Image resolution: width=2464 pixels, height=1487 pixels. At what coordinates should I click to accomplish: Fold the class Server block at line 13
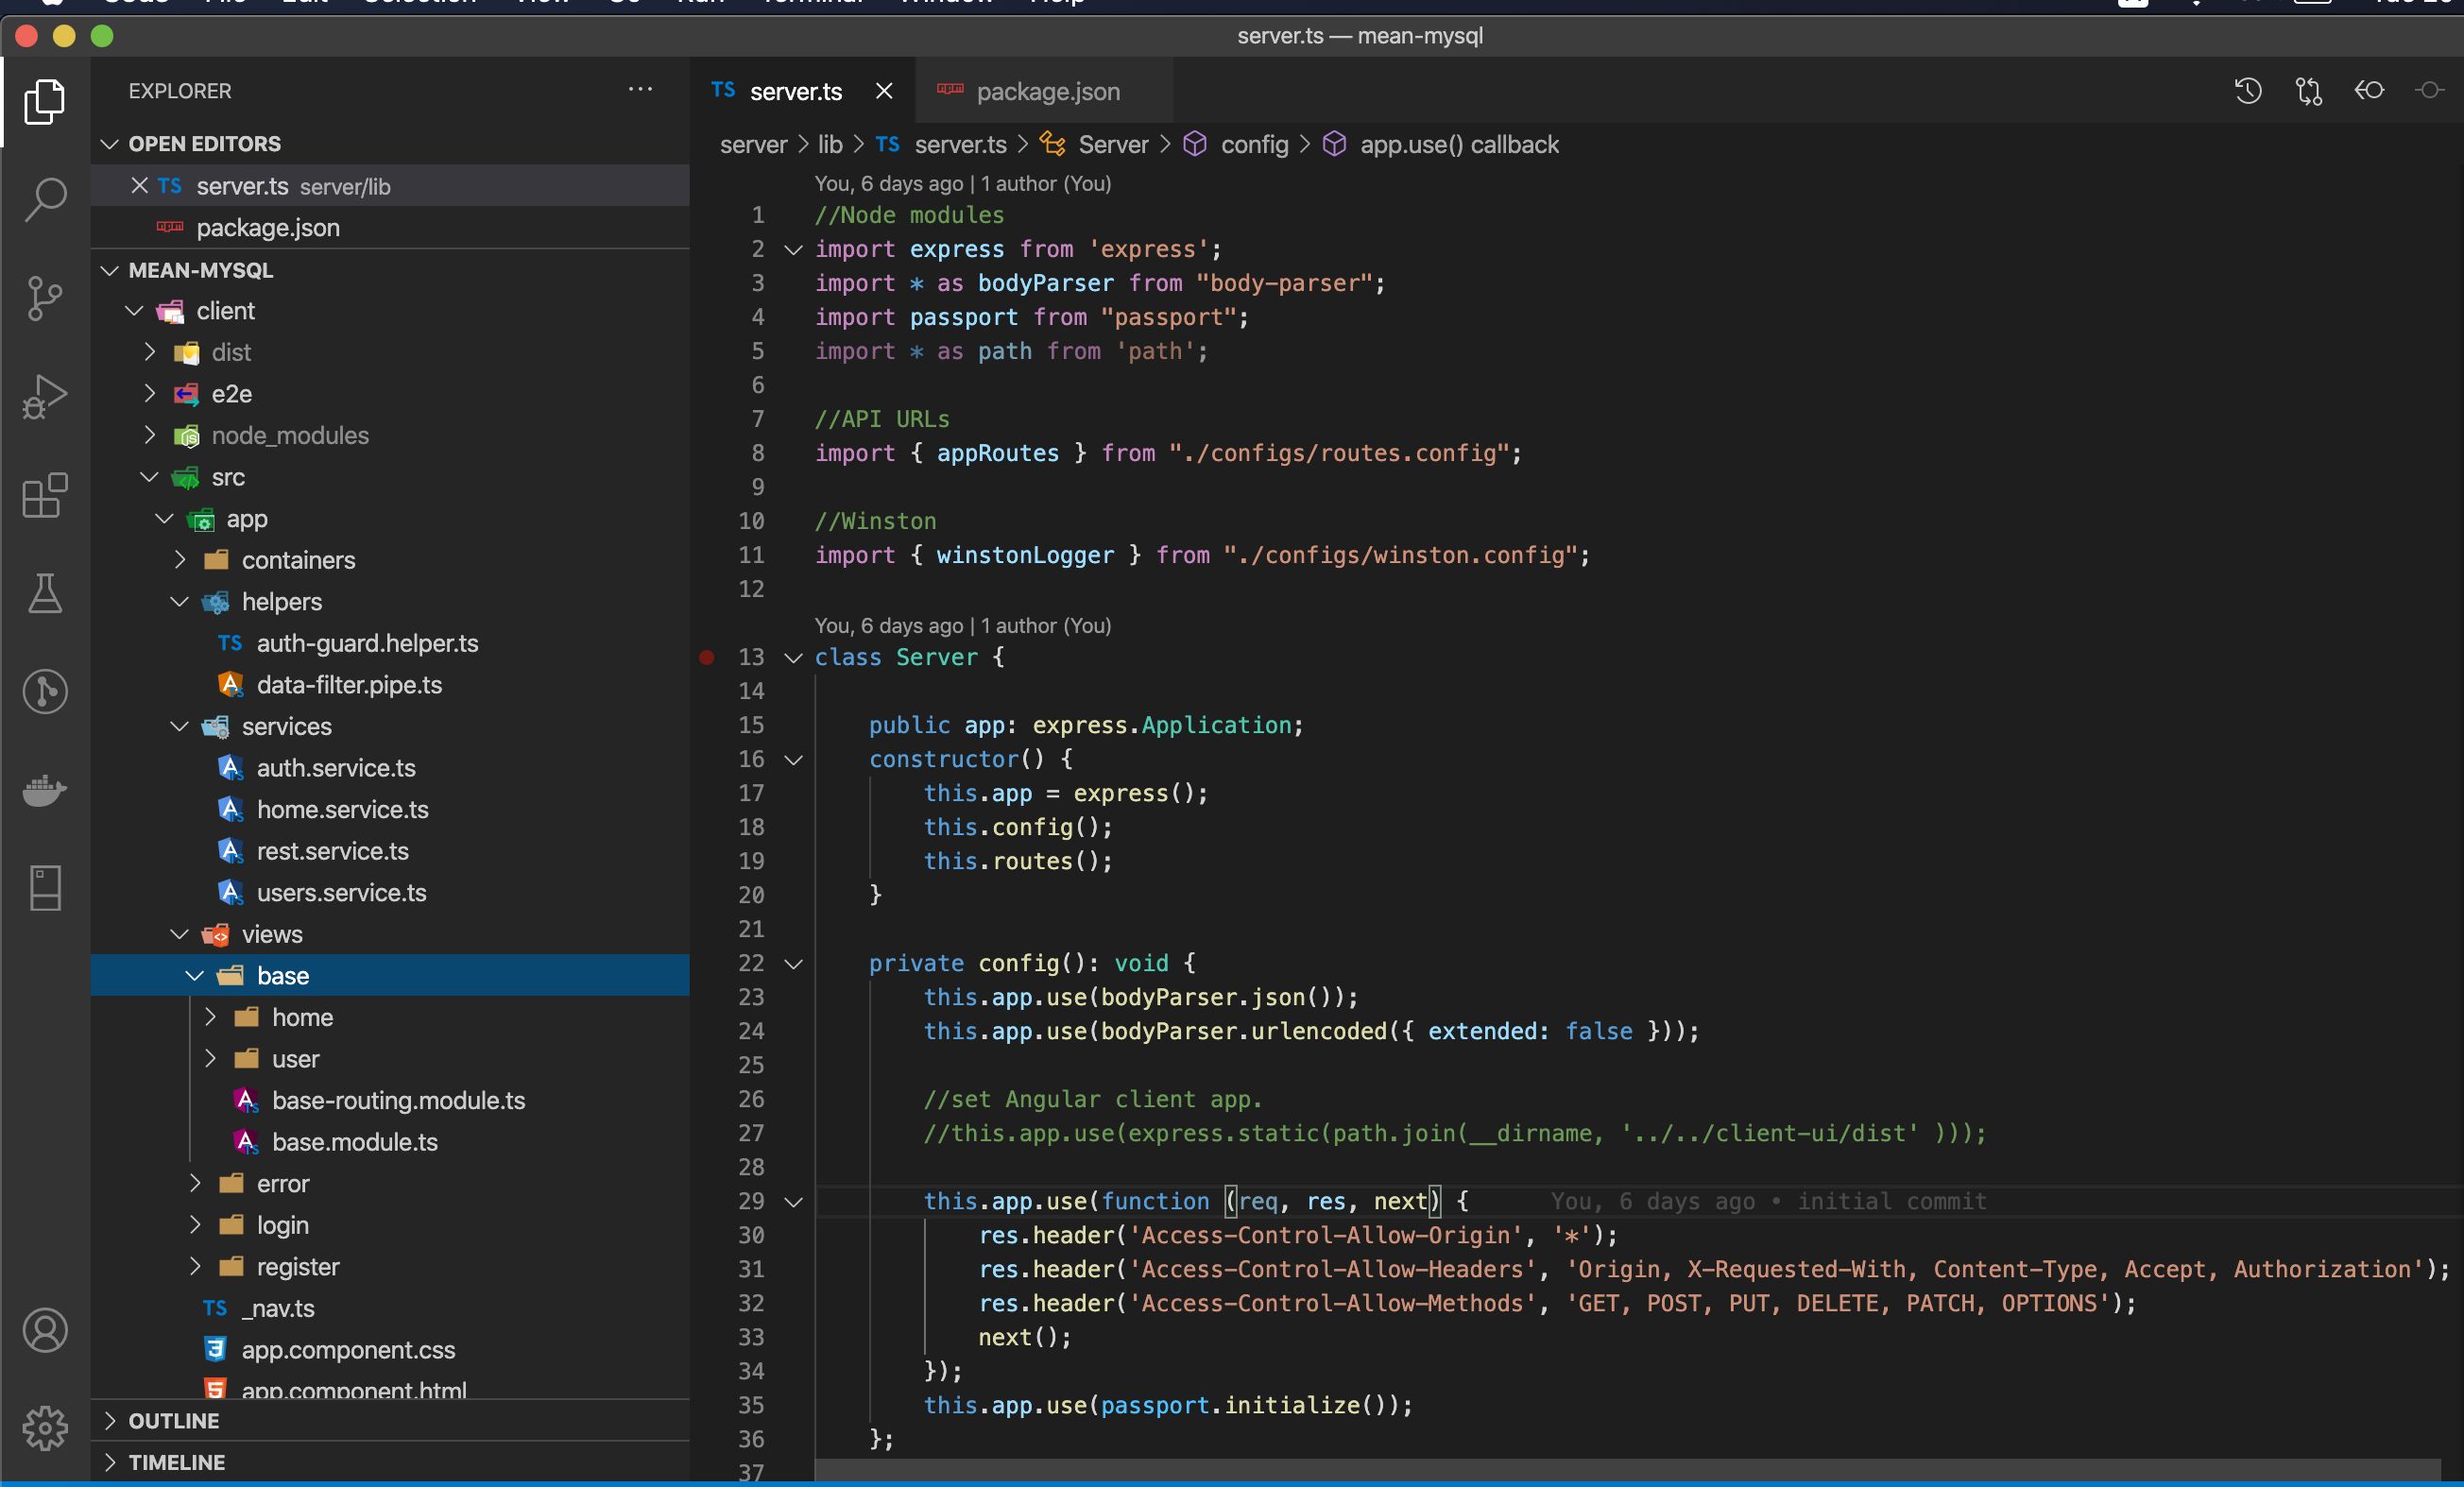tap(794, 657)
